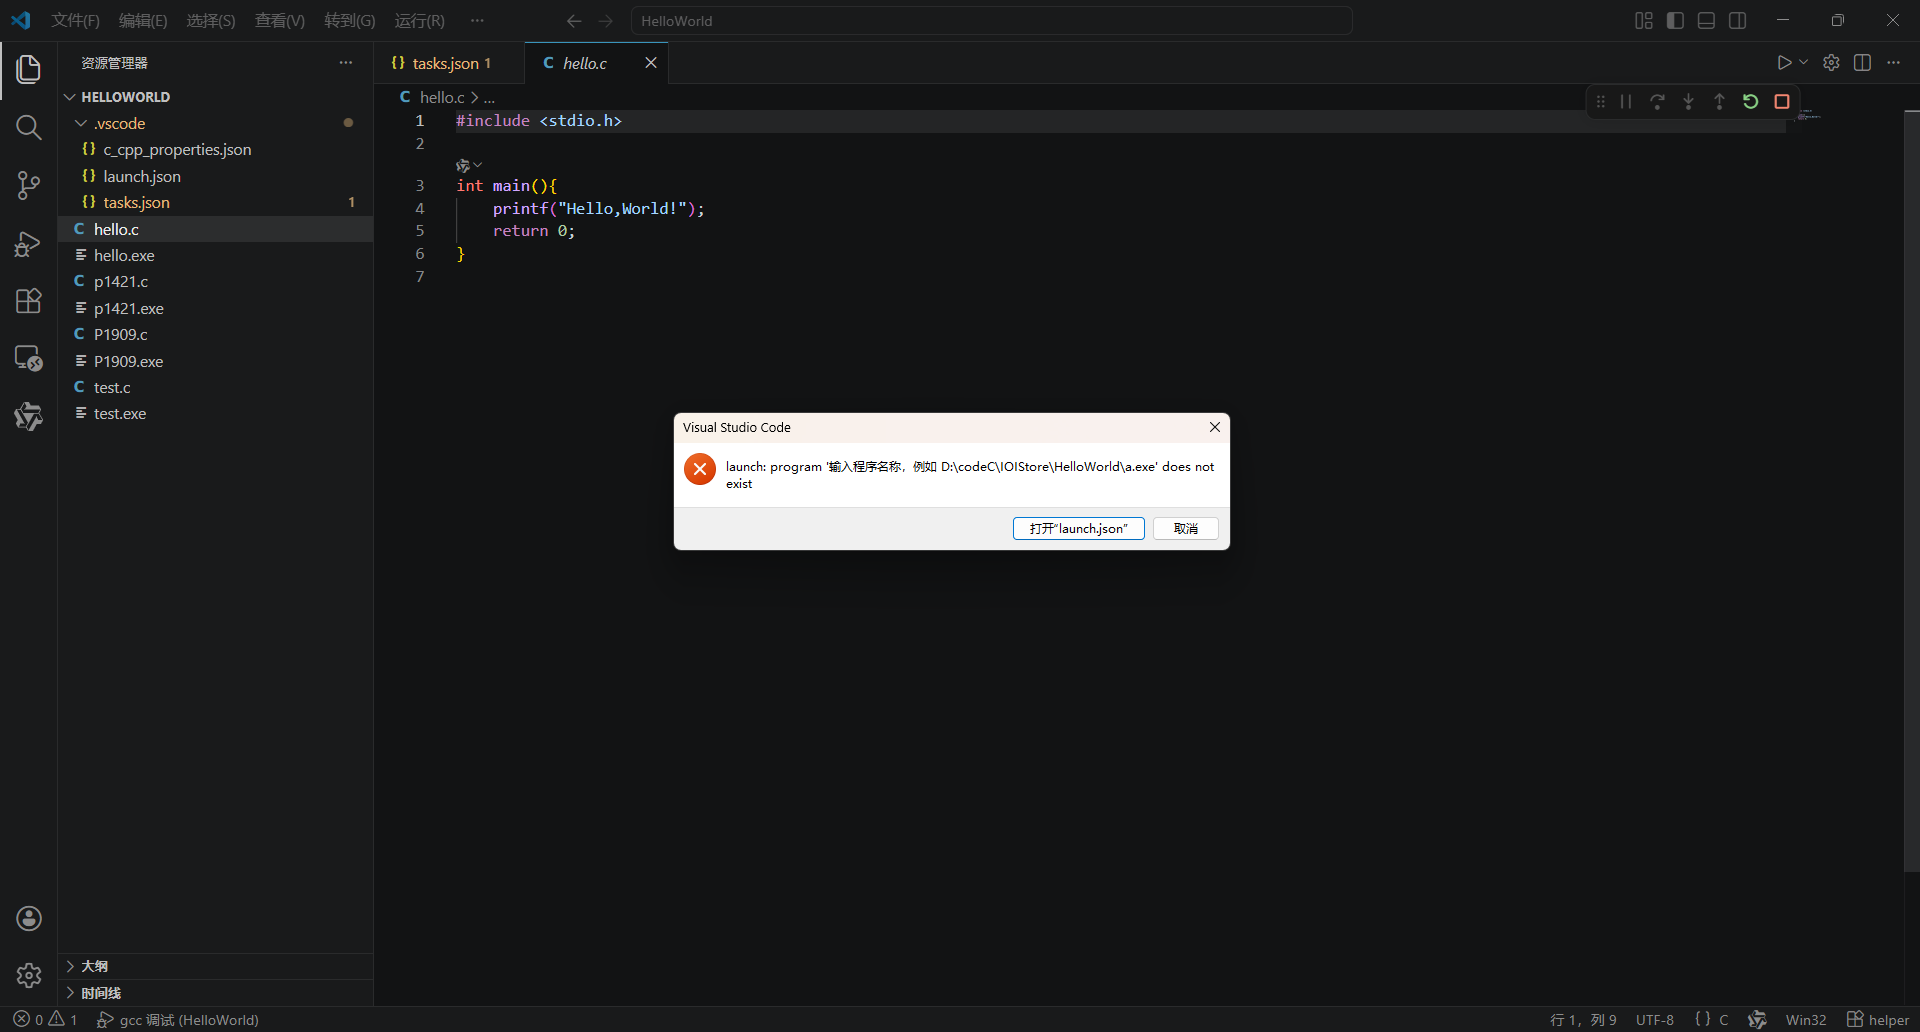The height and width of the screenshot is (1032, 1920).
Task: Click the 行 1, 列 9 cursor position
Action: click(1583, 1020)
